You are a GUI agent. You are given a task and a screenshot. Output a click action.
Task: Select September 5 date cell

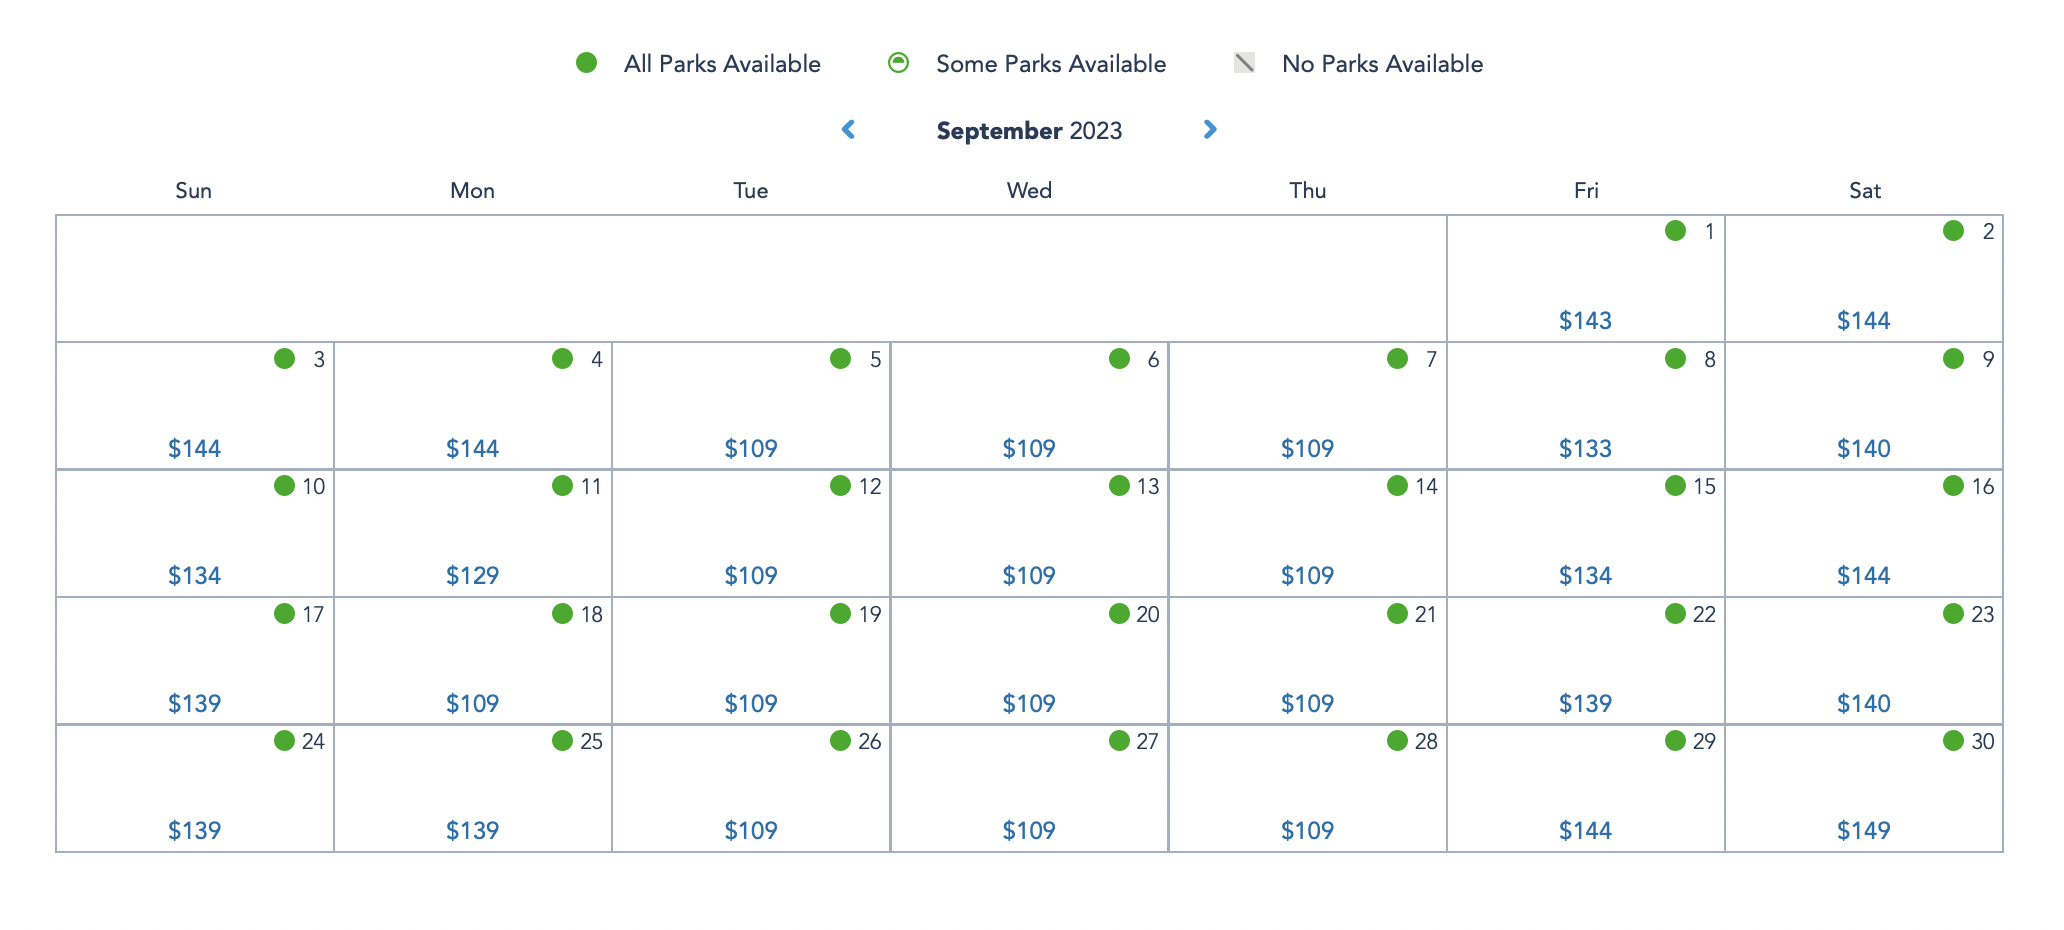click(x=751, y=405)
